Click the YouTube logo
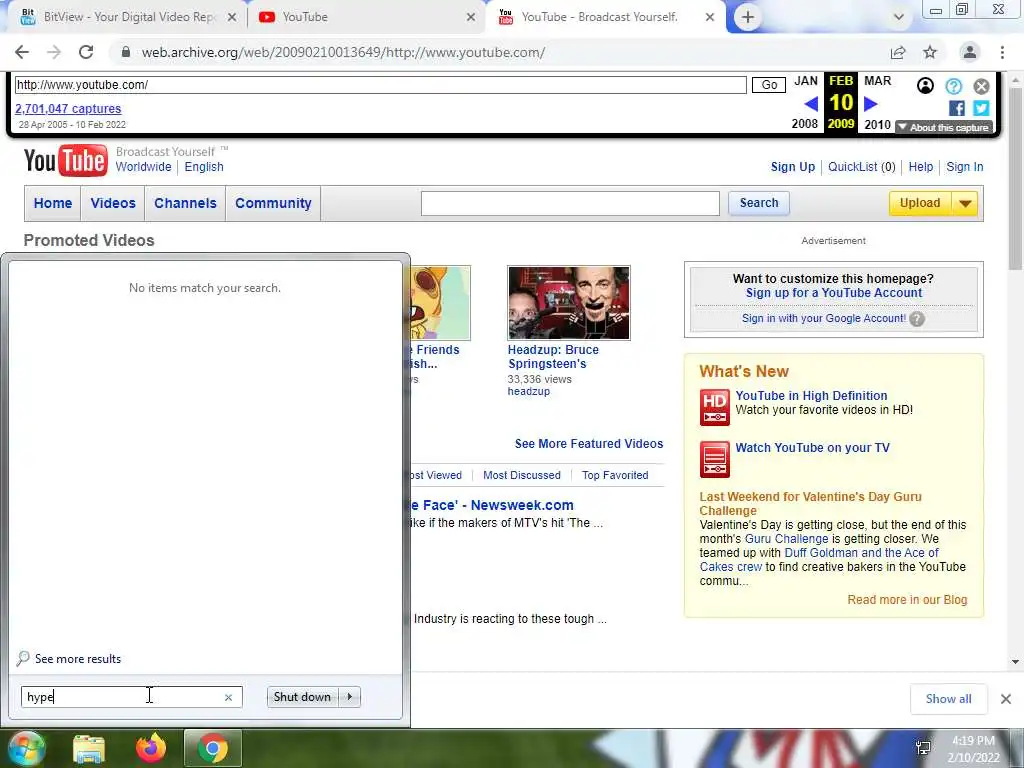 (65, 161)
